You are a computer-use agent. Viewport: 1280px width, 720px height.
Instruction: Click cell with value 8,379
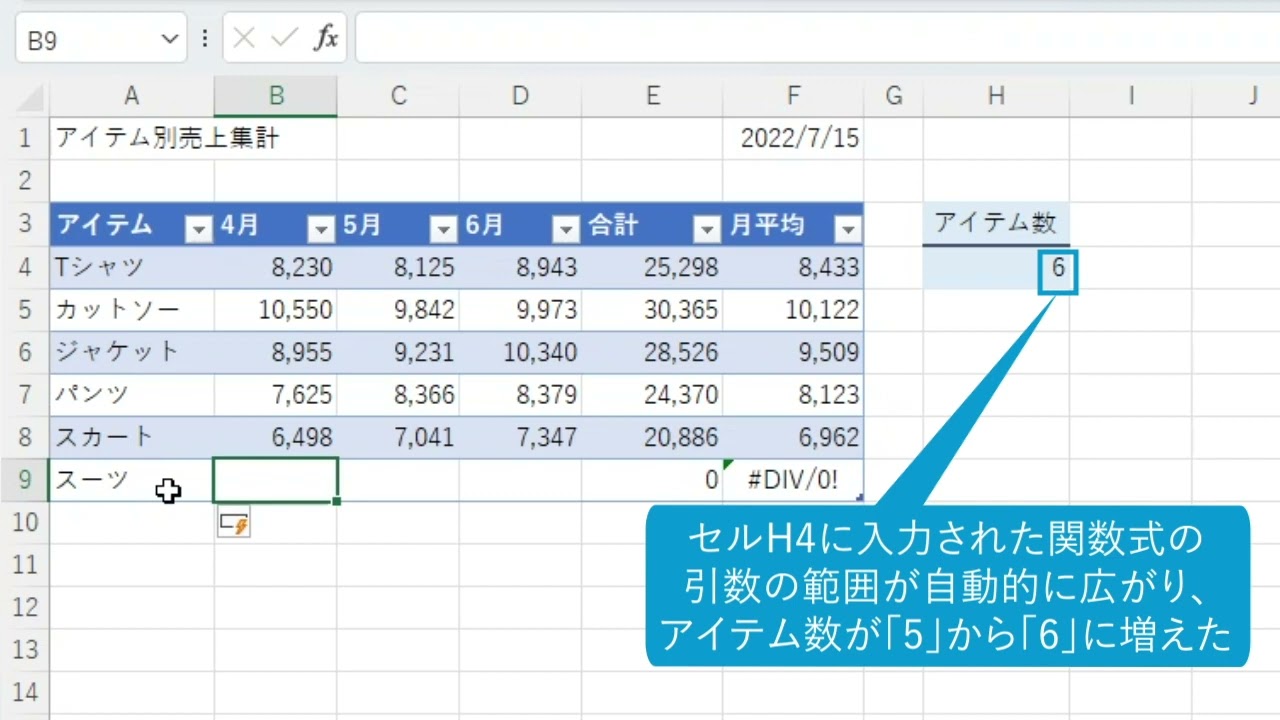coord(520,394)
